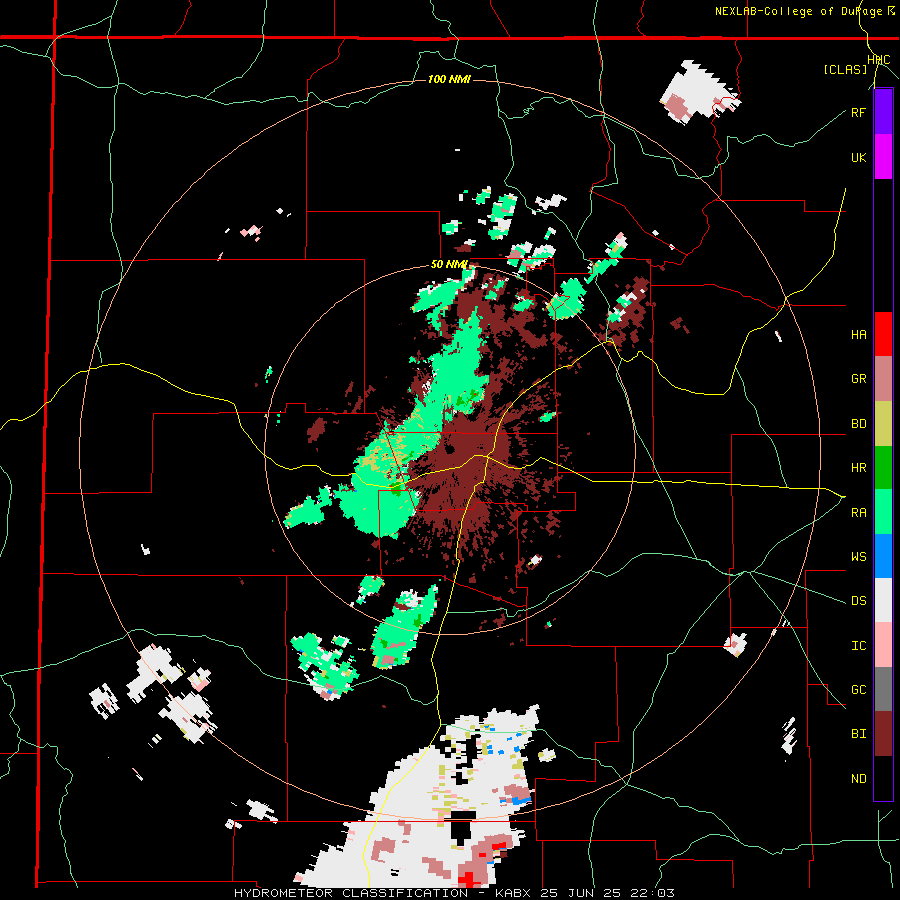900x900 pixels.
Task: Click the RA legend label
Action: 858,513
